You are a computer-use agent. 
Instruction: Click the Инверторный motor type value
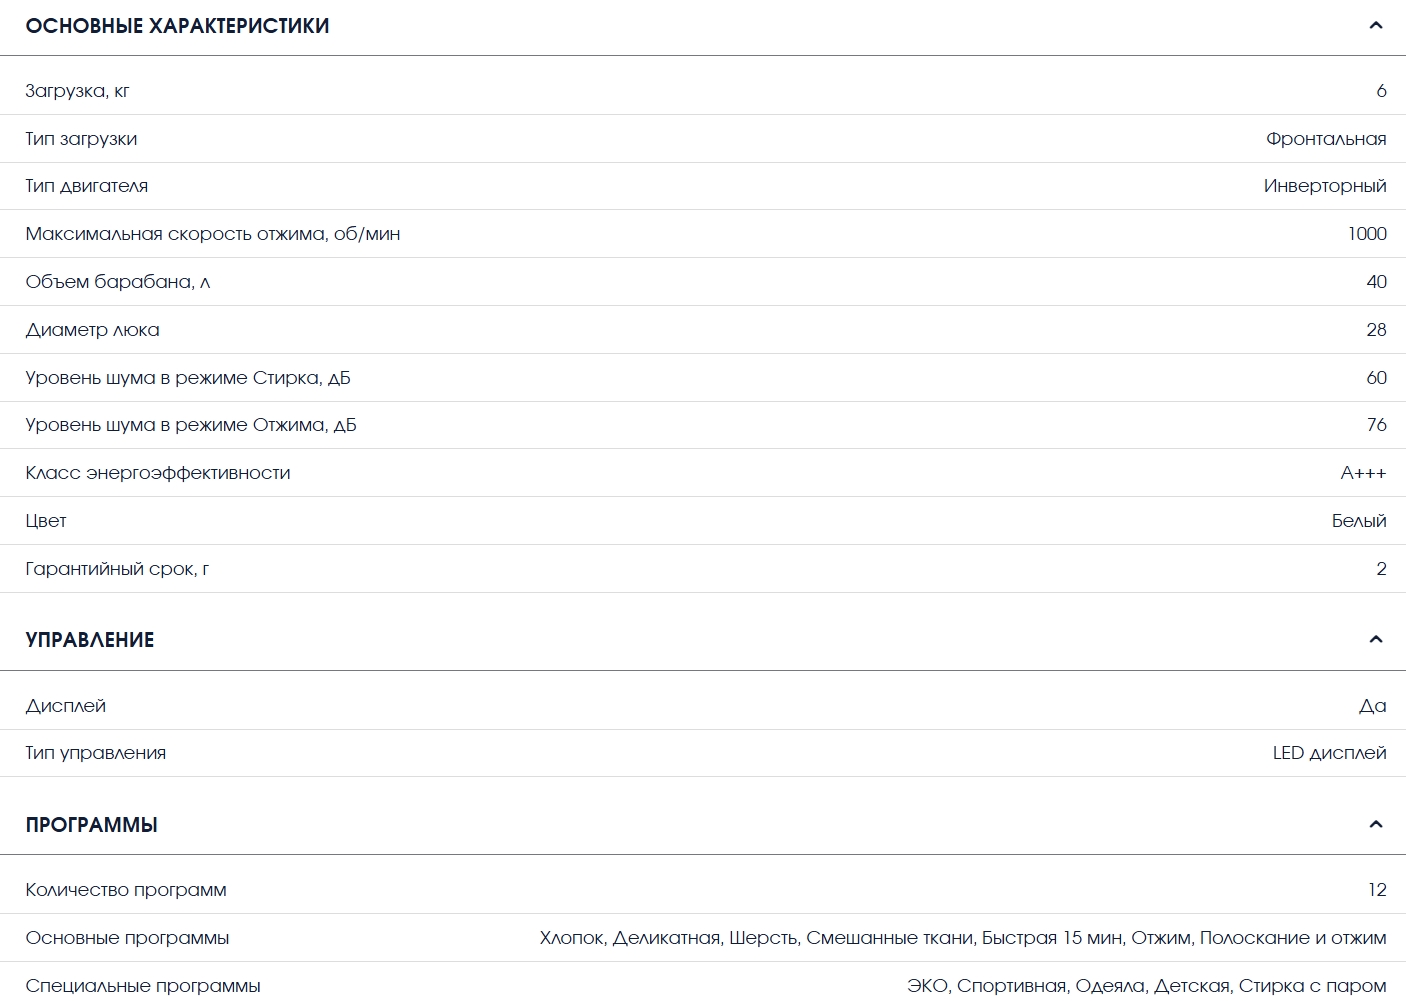tap(1324, 186)
